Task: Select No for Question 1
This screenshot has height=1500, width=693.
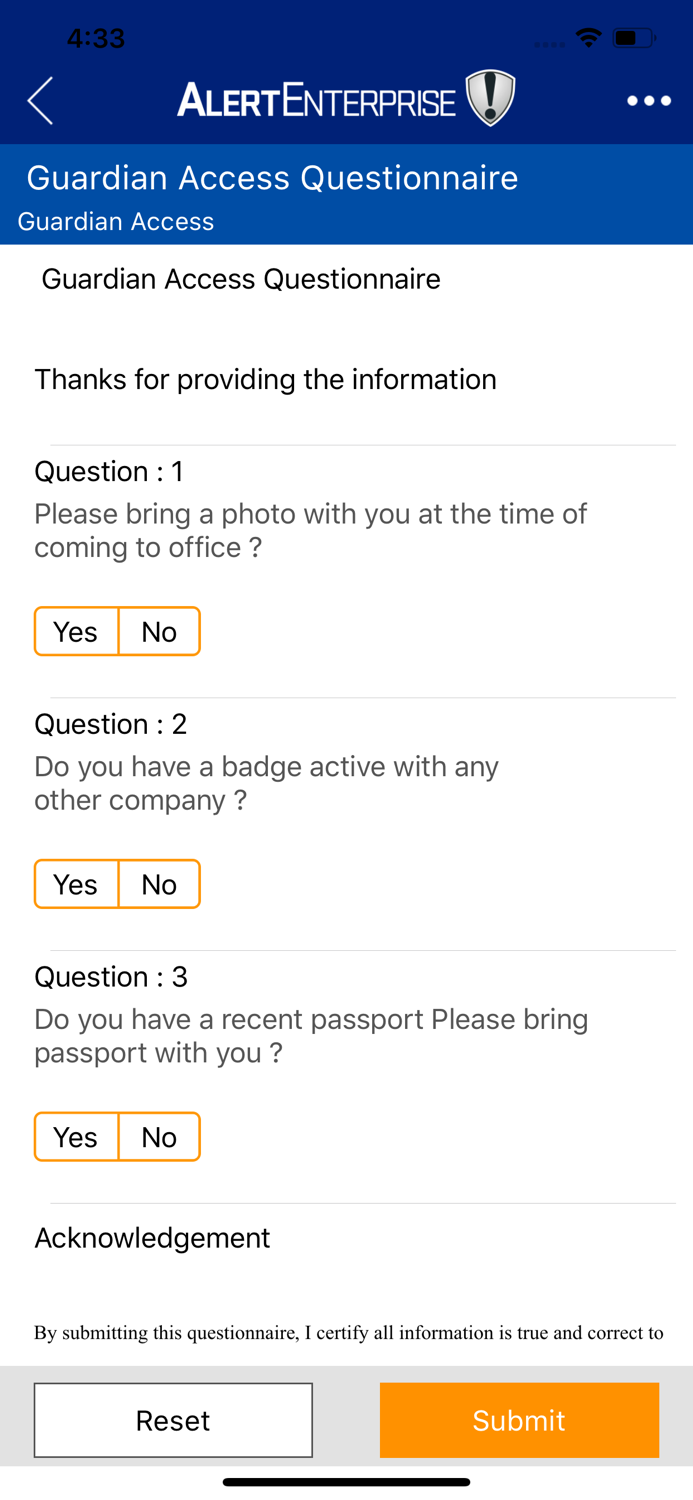Action: pyautogui.click(x=158, y=631)
